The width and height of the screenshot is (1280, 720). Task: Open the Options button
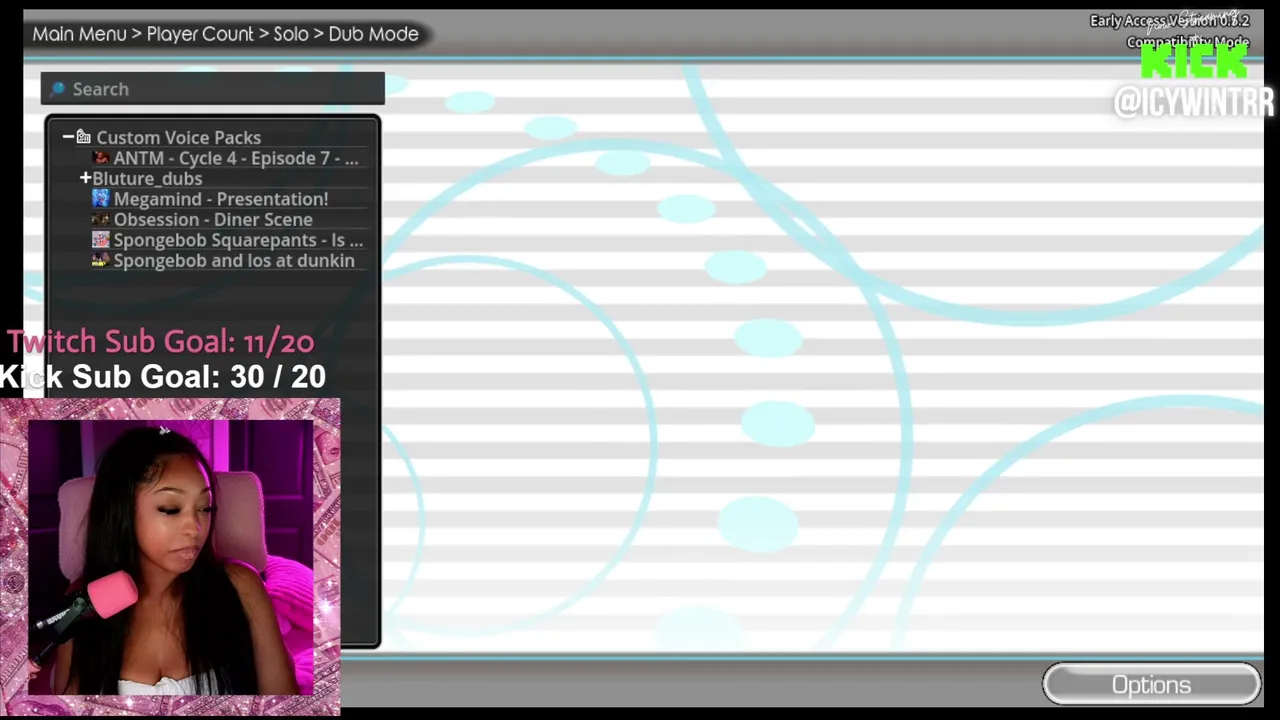tap(1151, 685)
